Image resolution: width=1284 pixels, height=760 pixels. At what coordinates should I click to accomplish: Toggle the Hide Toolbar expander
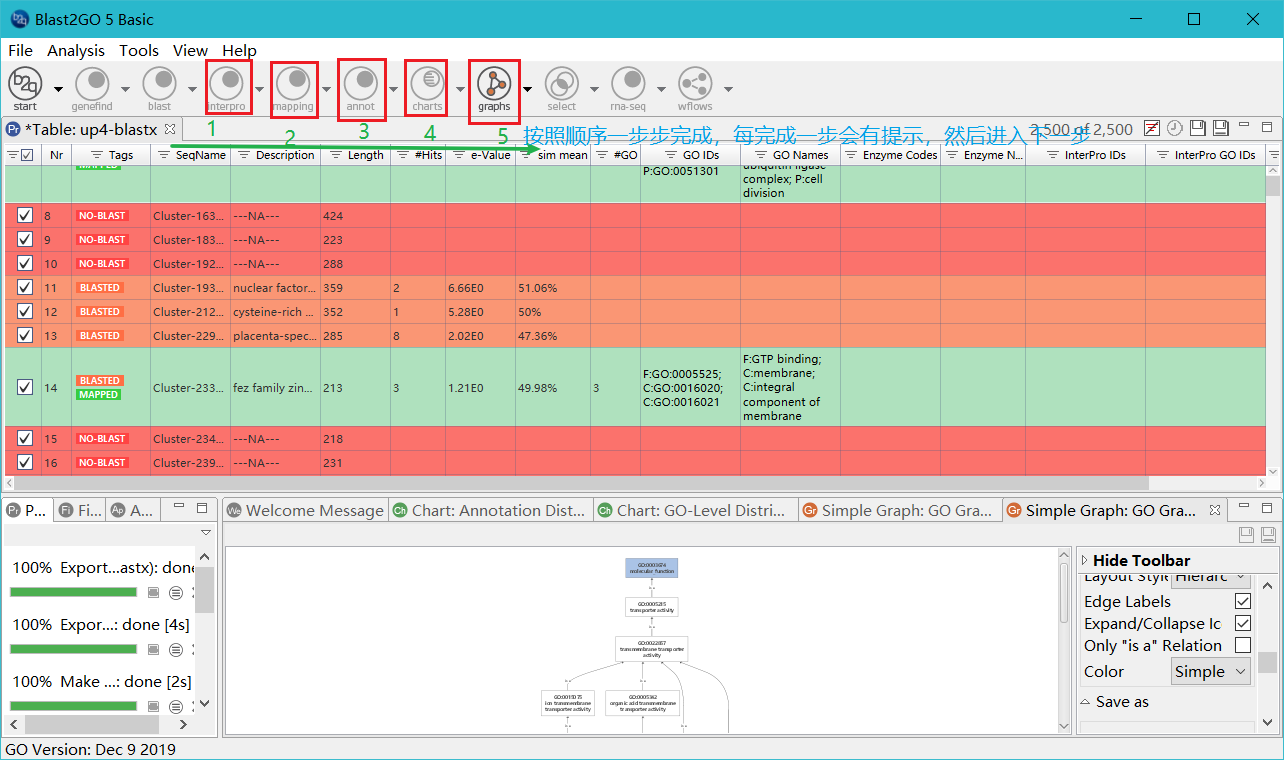1085,560
